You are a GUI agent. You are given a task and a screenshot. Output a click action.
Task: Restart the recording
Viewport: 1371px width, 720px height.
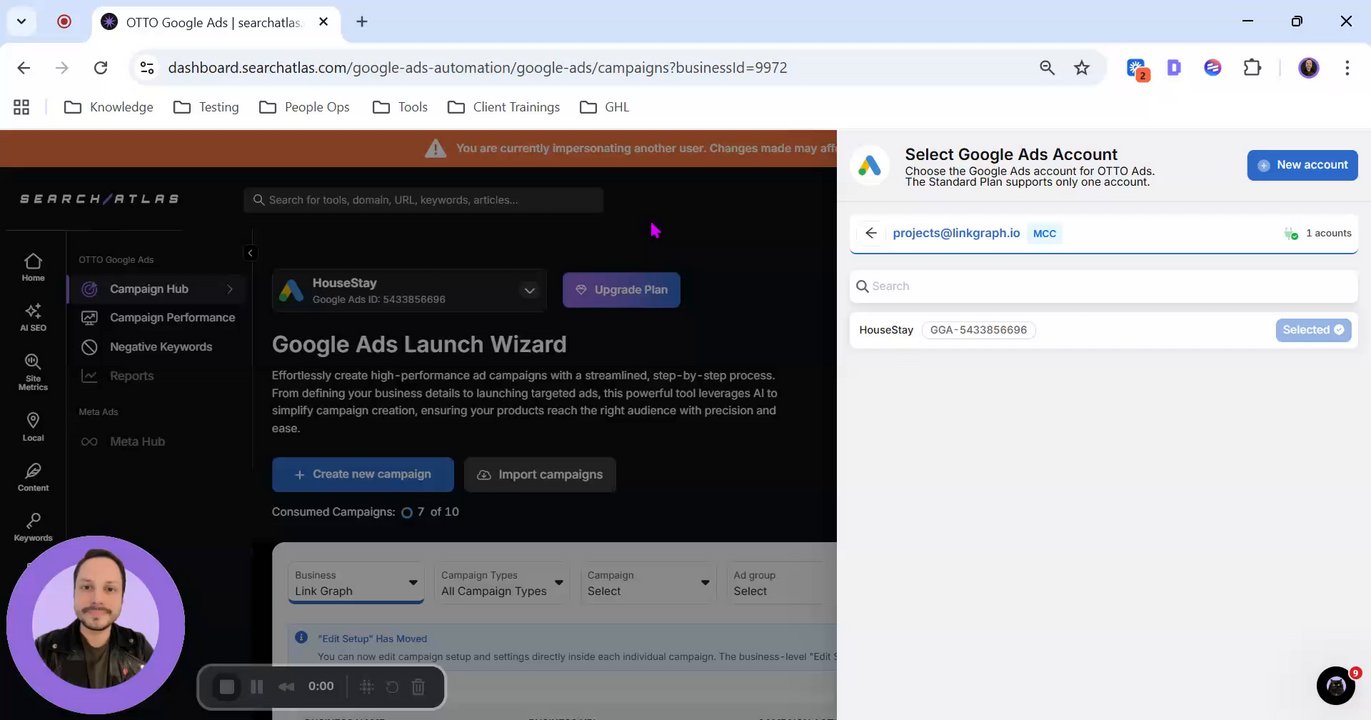[392, 687]
